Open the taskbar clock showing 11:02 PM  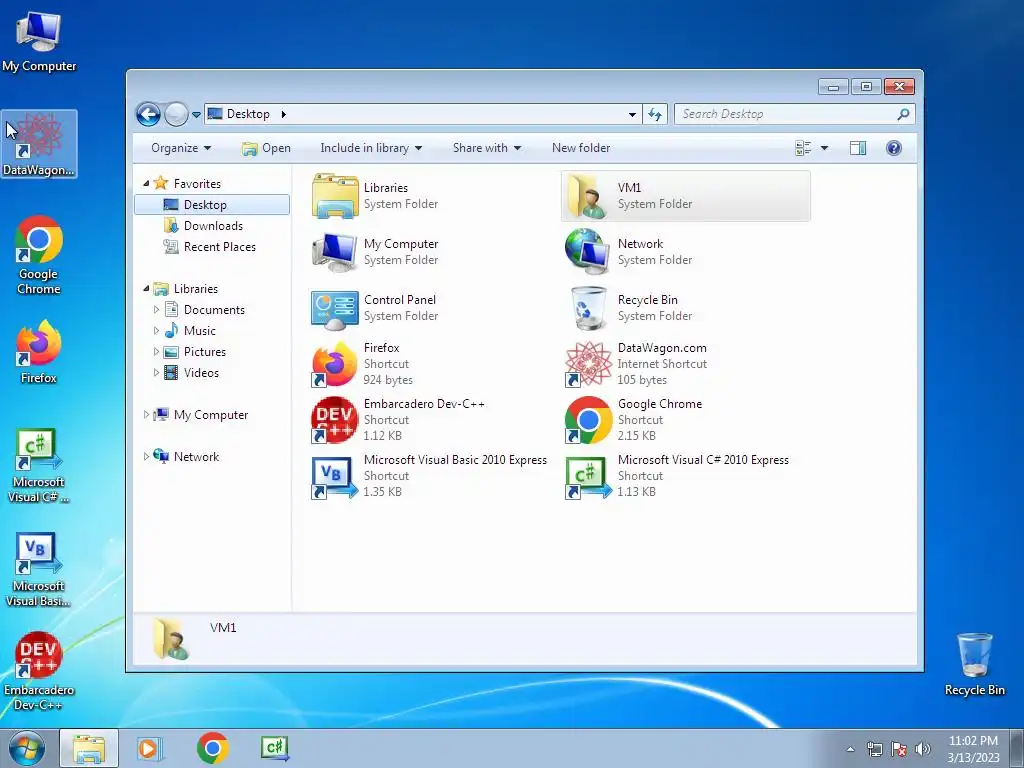973,749
